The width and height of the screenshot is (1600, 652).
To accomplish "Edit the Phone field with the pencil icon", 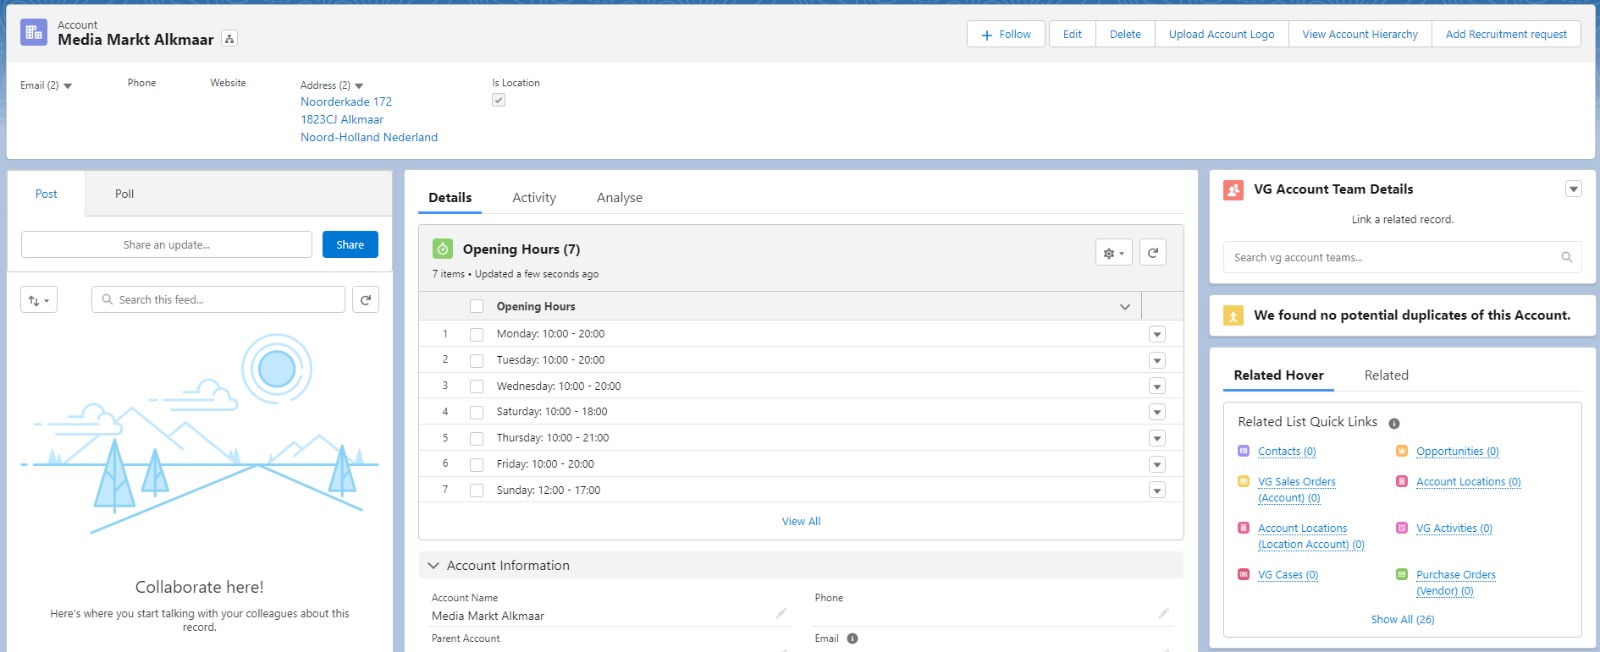I will click(x=1164, y=613).
